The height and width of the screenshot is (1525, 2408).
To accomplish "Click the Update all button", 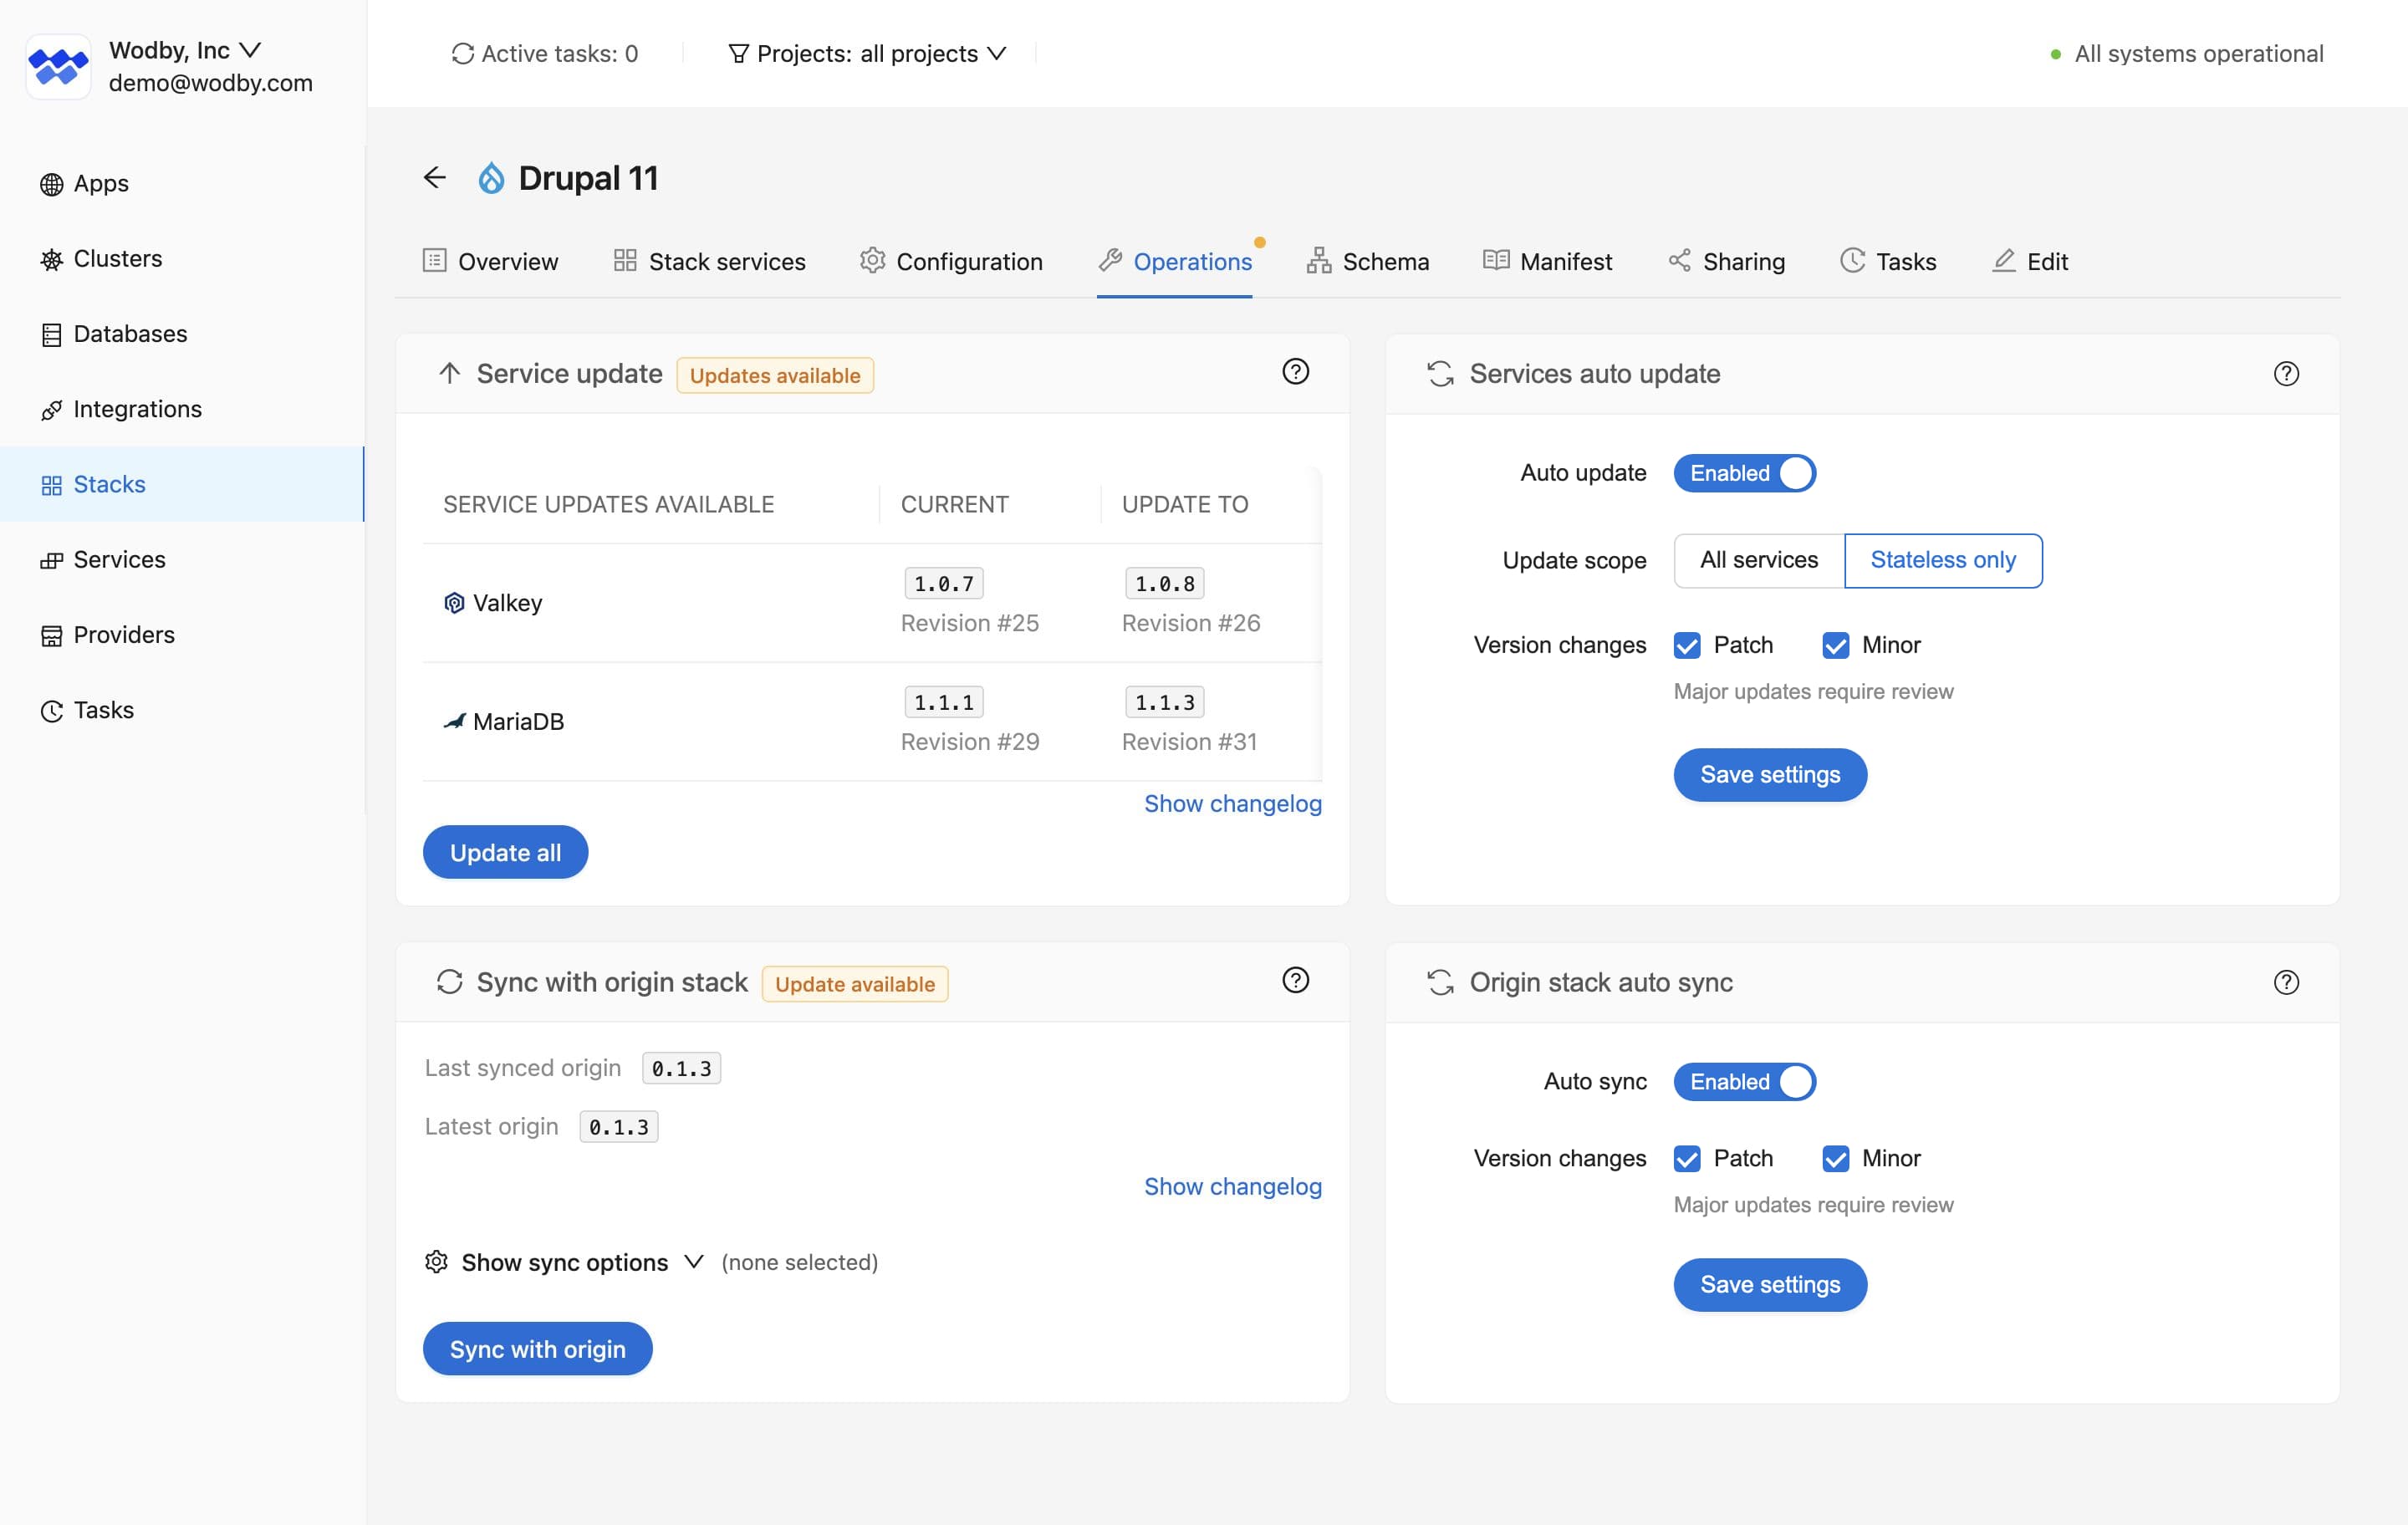I will tap(505, 852).
